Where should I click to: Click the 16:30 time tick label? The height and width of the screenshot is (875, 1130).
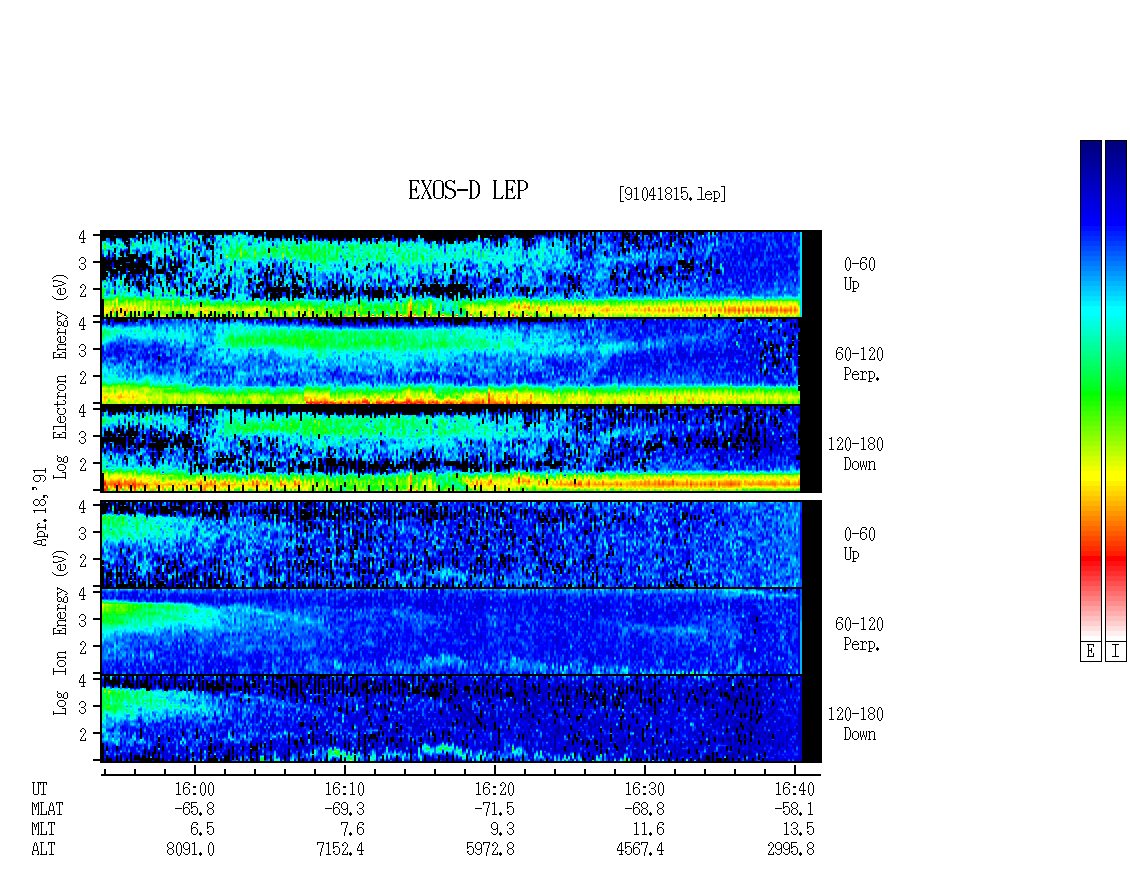(x=644, y=789)
